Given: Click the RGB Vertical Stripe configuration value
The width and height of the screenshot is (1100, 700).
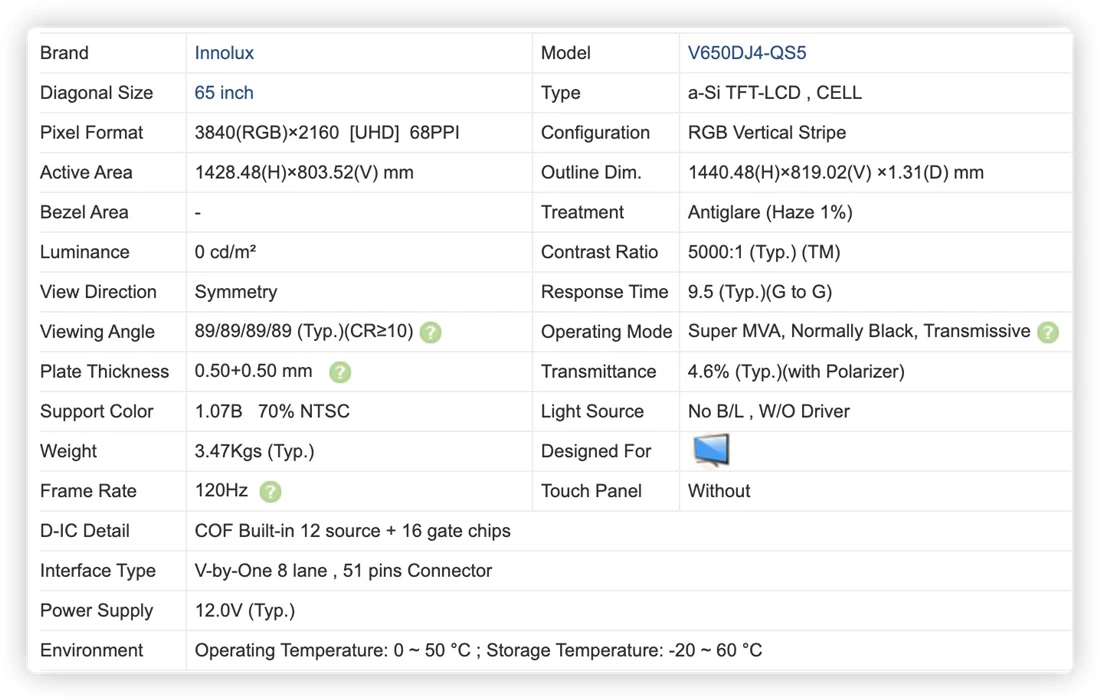Looking at the screenshot, I should coord(767,133).
